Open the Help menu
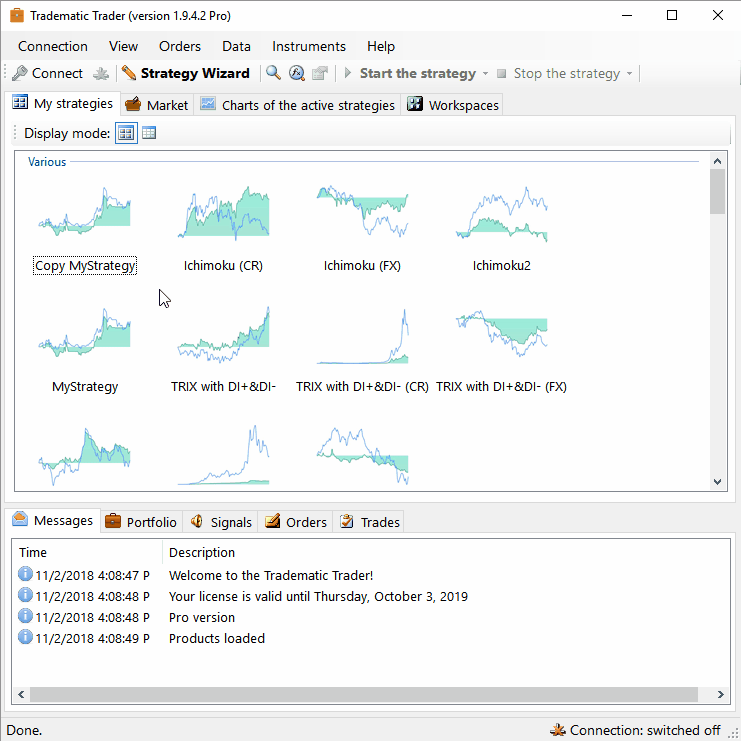Screen dimensions: 741x741 pyautogui.click(x=381, y=46)
